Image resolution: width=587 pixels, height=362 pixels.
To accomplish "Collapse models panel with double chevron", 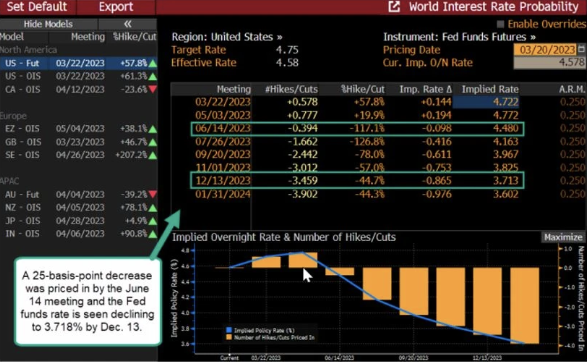I will pos(128,24).
